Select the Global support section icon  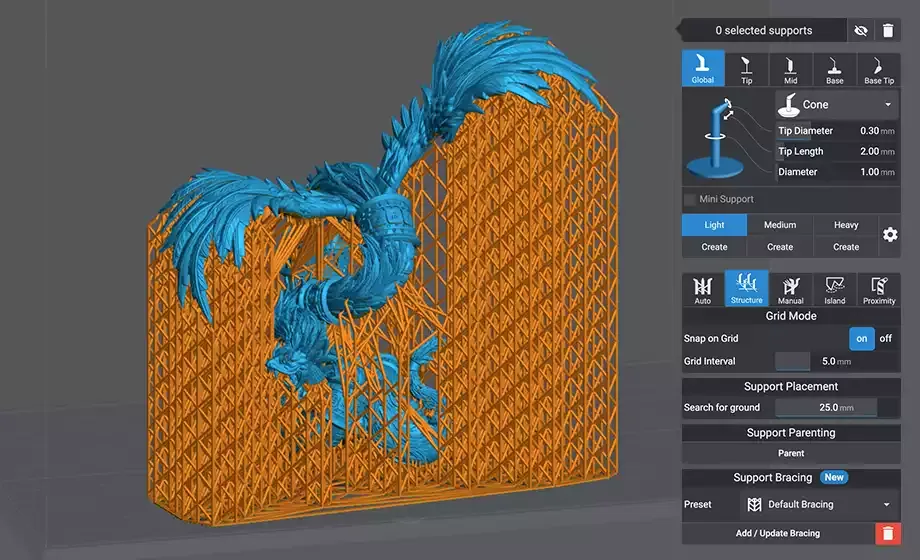pos(702,69)
